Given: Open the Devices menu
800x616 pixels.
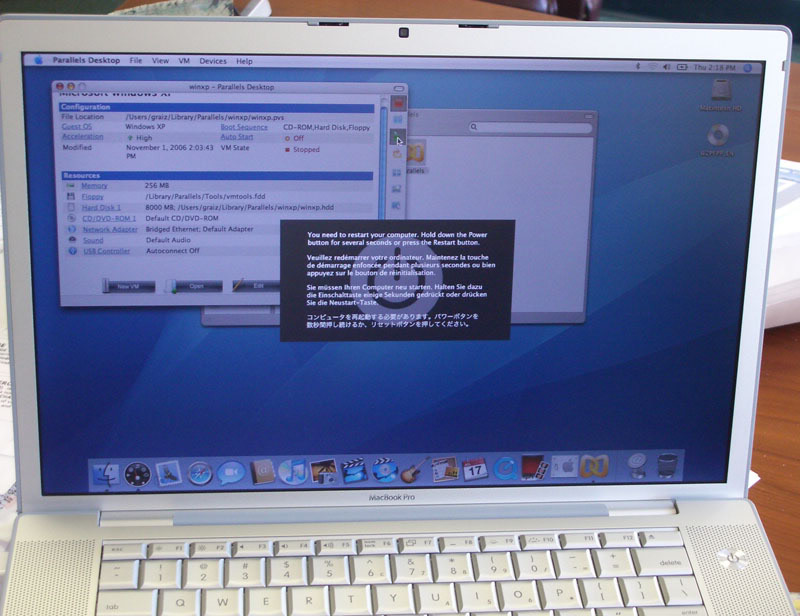Looking at the screenshot, I should pos(213,61).
